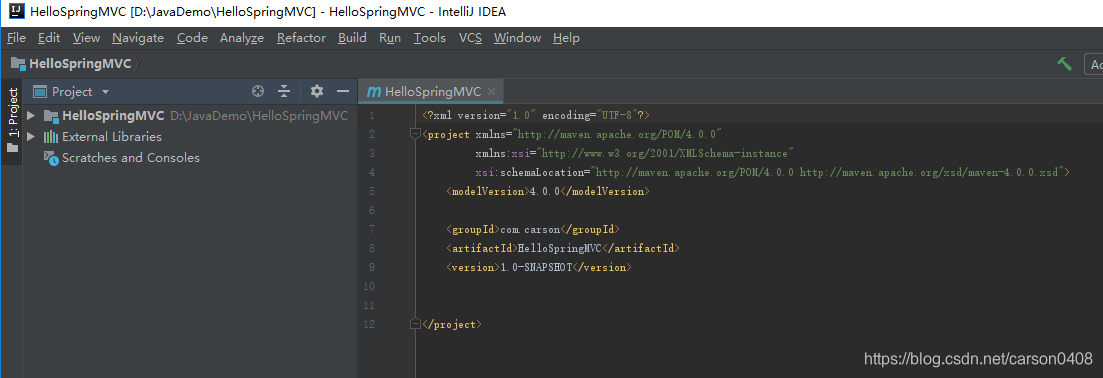Open the File menu
Viewport: 1103px width, 378px height.
pyautogui.click(x=16, y=38)
